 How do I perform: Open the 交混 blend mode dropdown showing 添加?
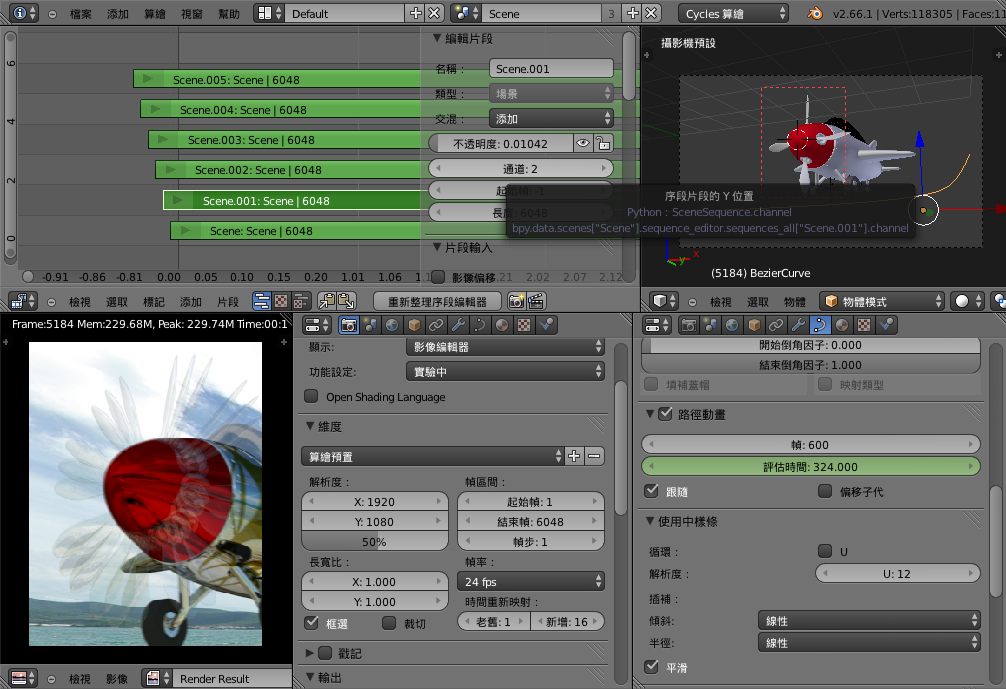click(551, 119)
